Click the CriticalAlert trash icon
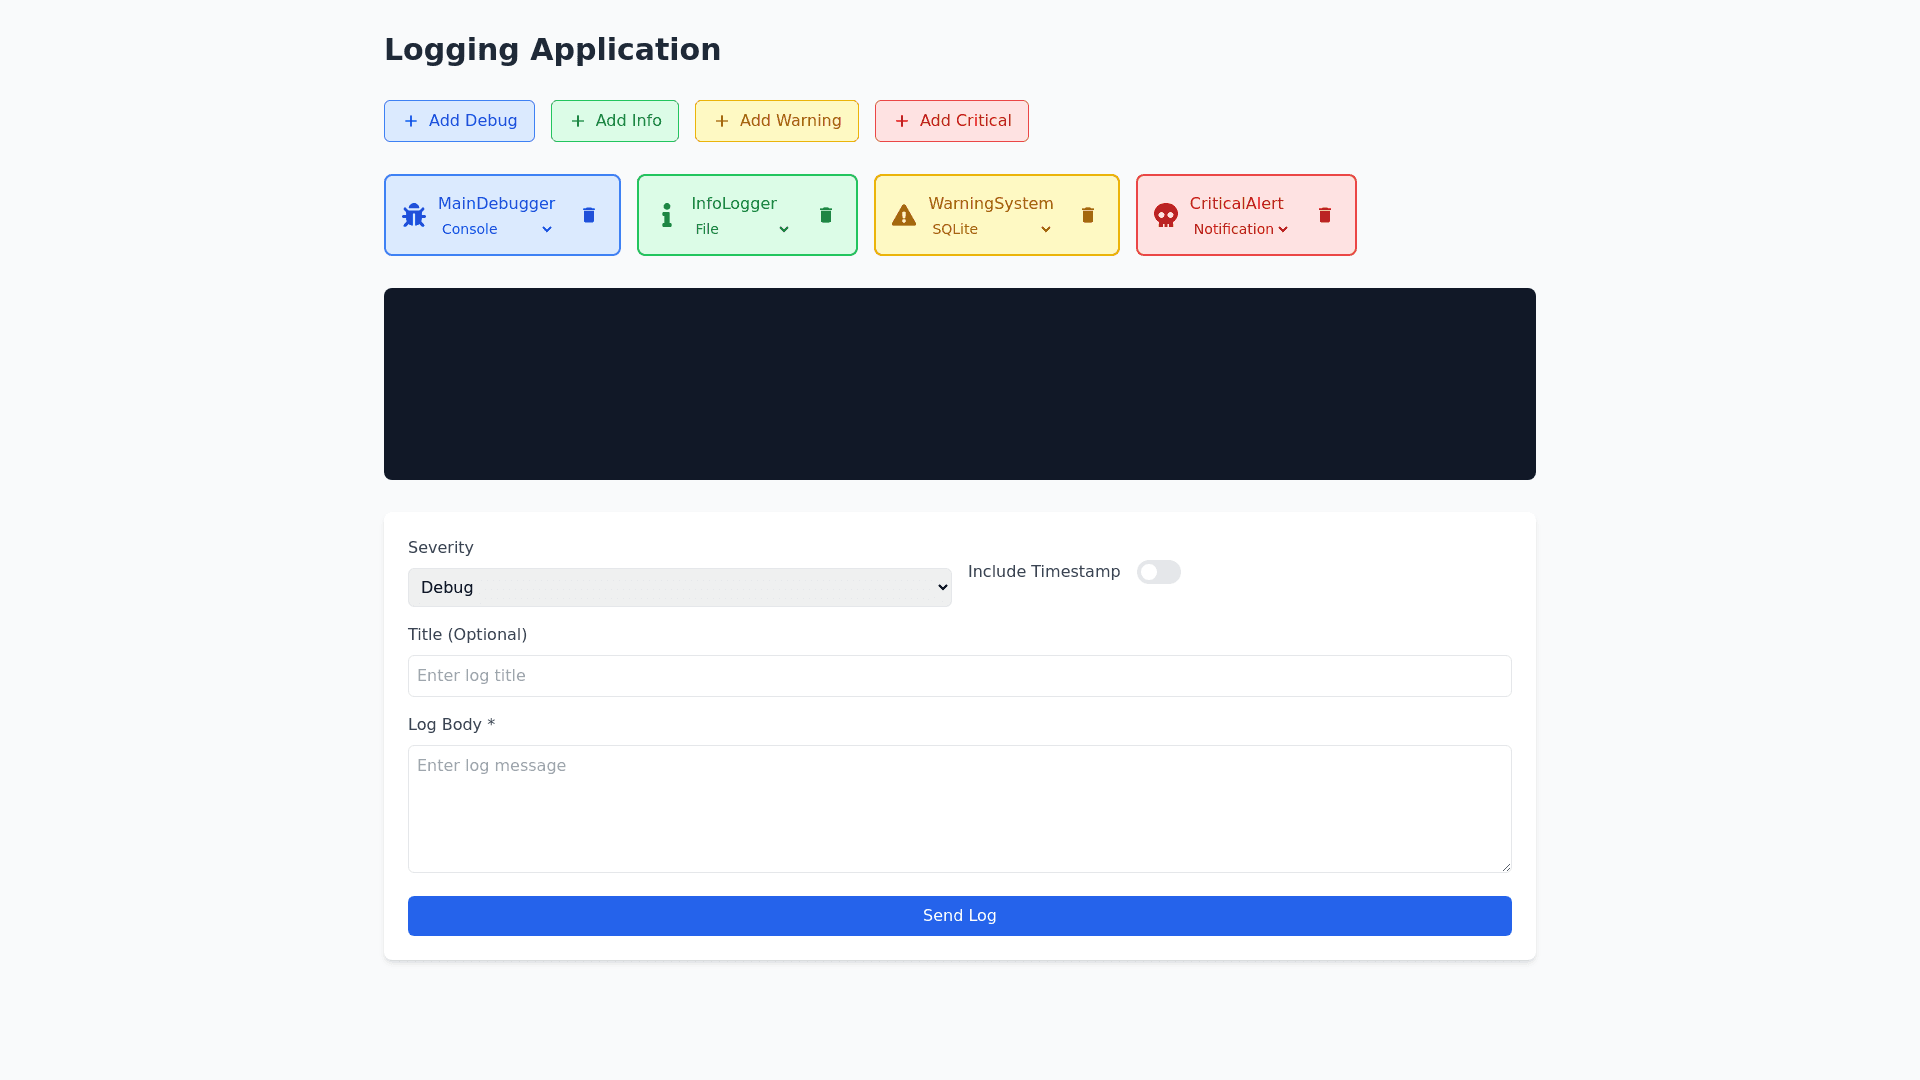This screenshot has height=1080, width=1920. click(x=1325, y=215)
